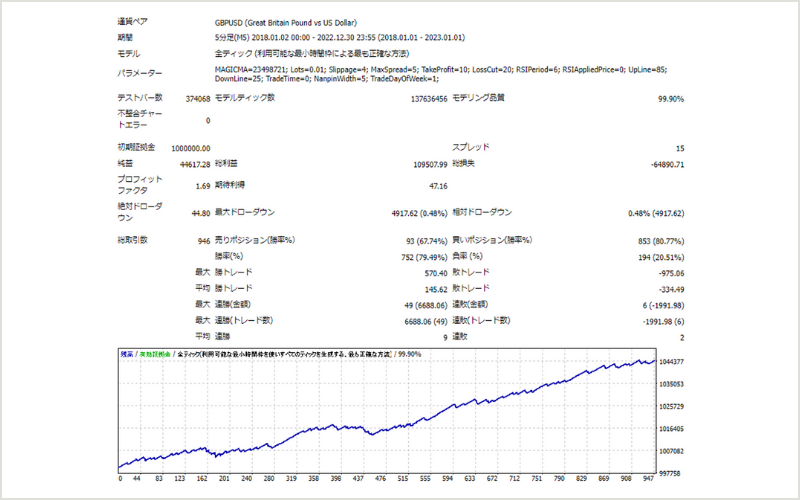Click the green equity legend label
The image size is (800, 500).
pos(155,354)
